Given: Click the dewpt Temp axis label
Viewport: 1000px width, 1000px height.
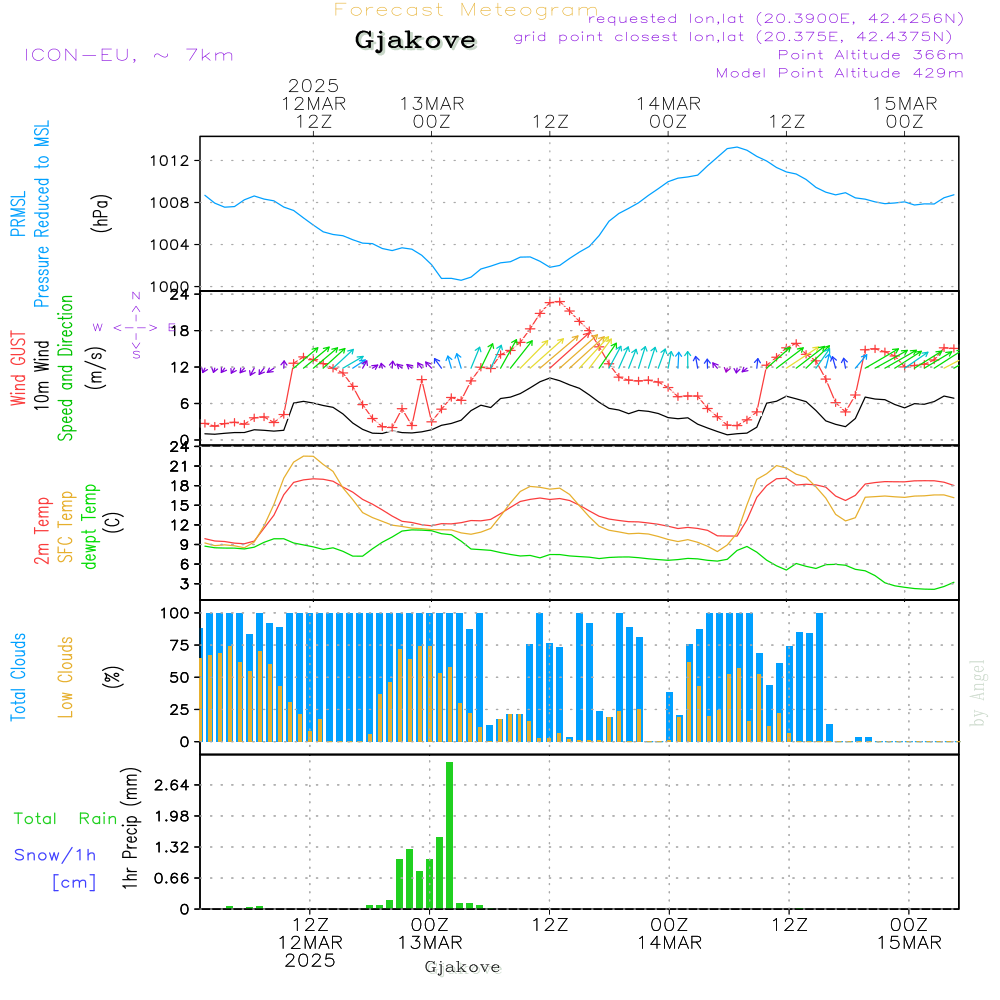Looking at the screenshot, I should pos(90,526).
